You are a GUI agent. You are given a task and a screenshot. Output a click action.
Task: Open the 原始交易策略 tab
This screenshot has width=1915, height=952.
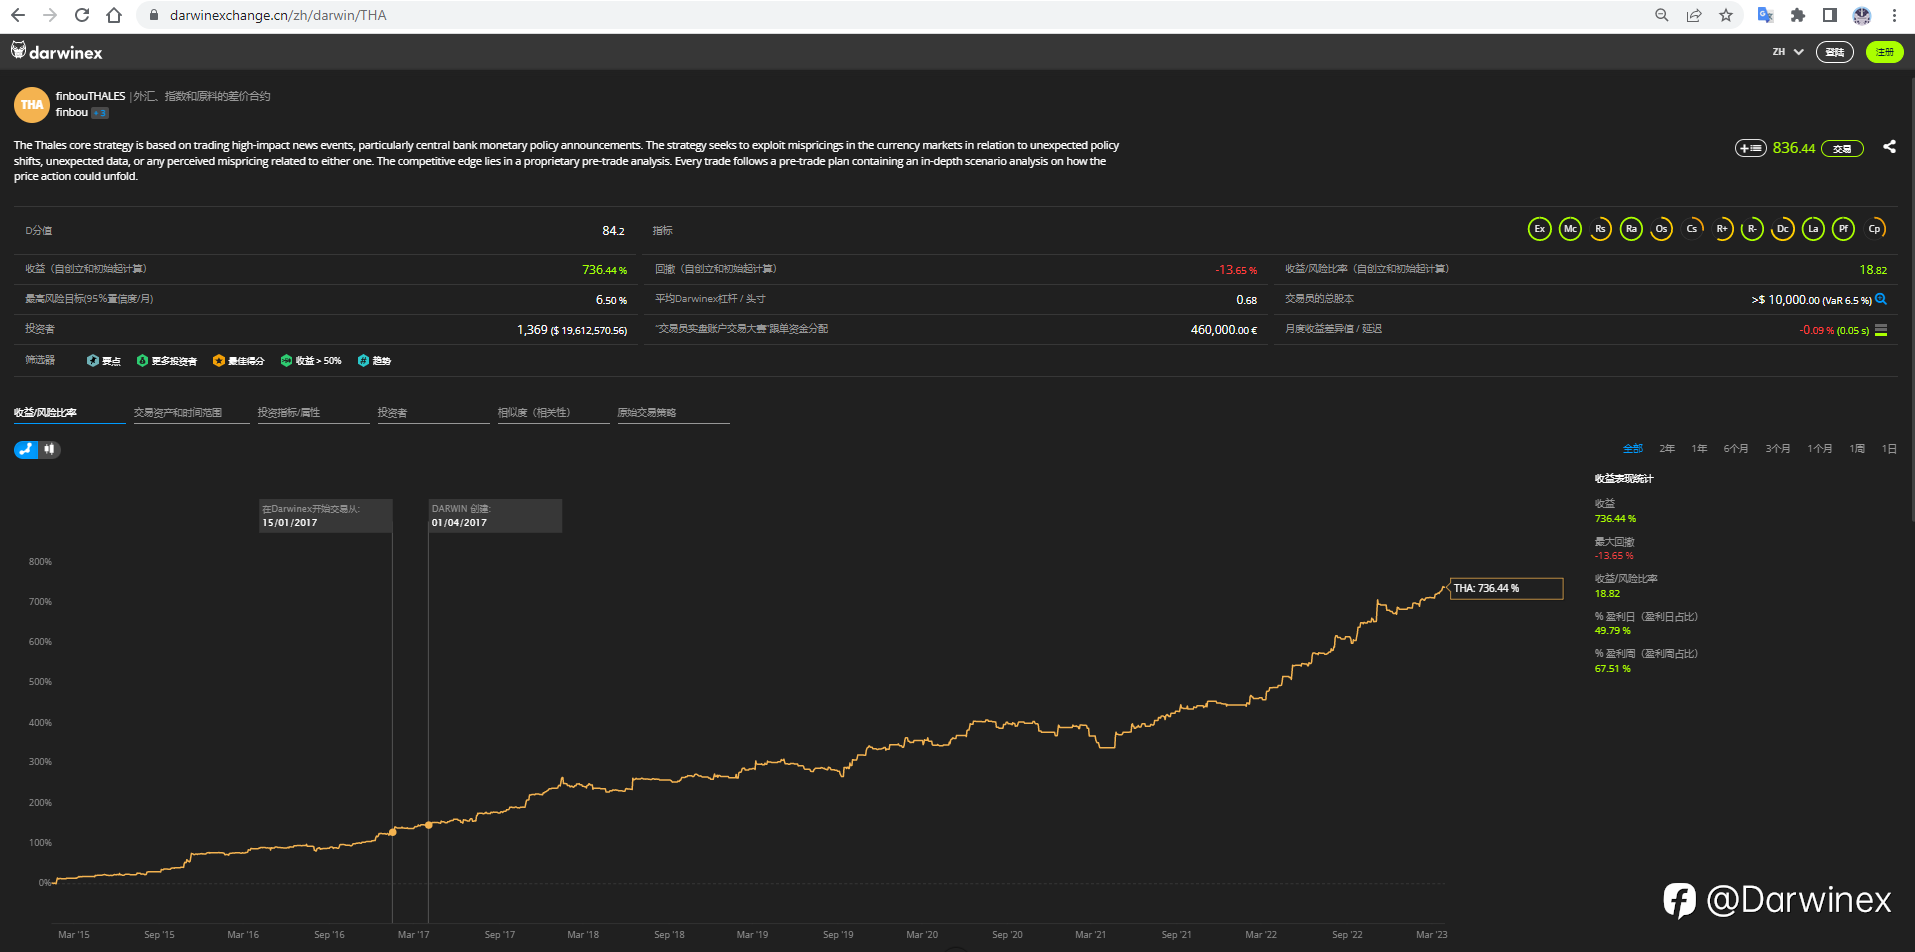click(x=673, y=413)
